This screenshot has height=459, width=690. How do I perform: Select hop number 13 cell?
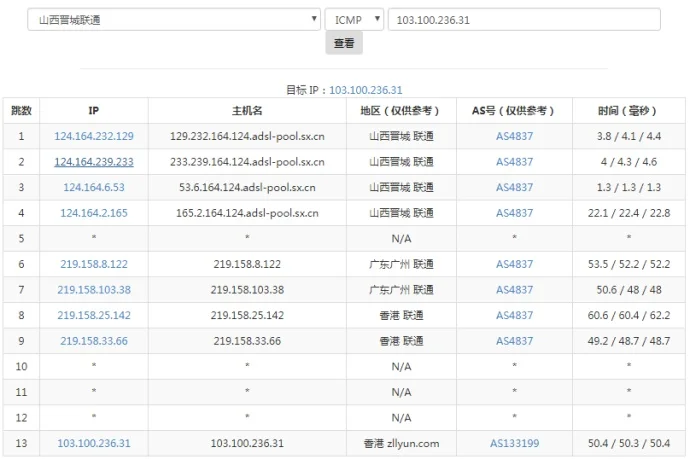[21, 443]
